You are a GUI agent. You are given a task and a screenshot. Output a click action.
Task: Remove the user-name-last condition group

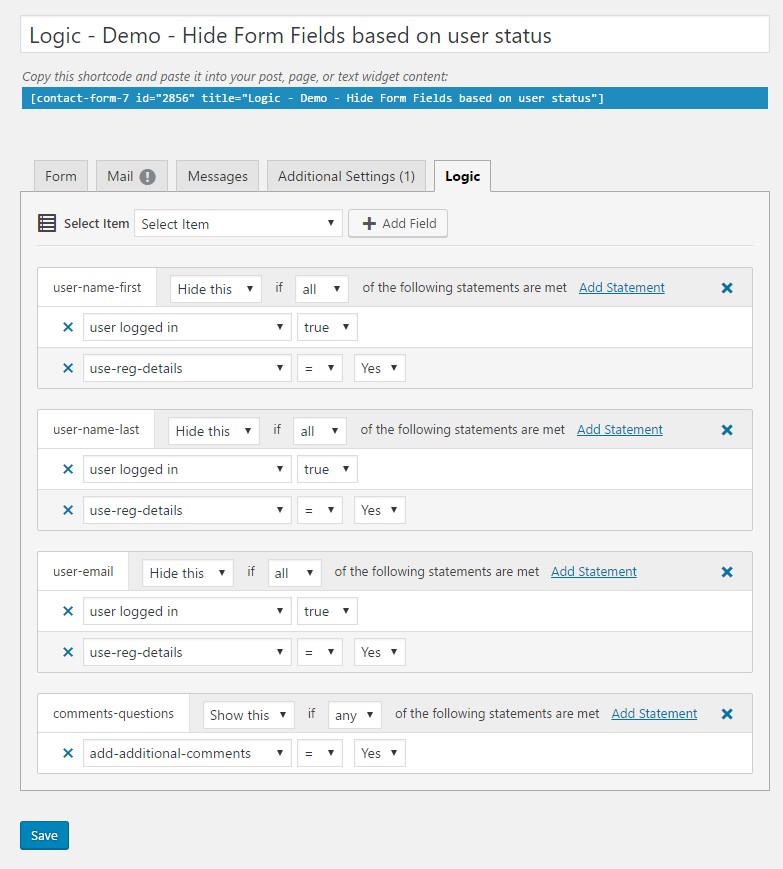[727, 429]
